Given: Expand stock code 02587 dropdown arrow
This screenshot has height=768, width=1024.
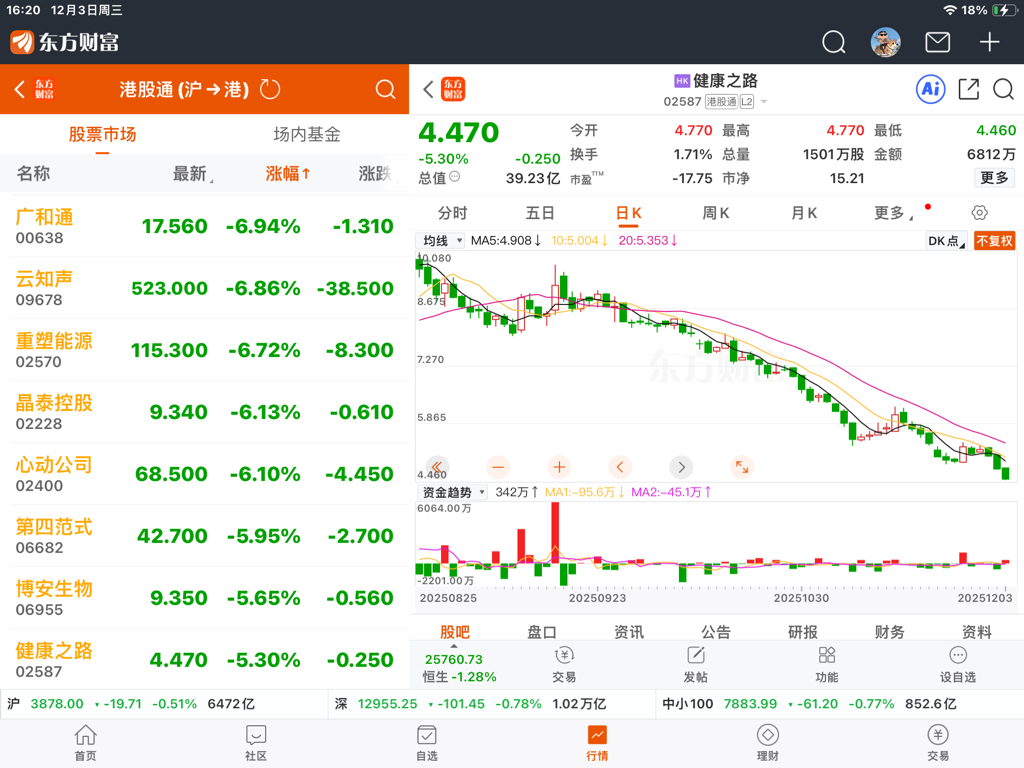Looking at the screenshot, I should tap(764, 102).
